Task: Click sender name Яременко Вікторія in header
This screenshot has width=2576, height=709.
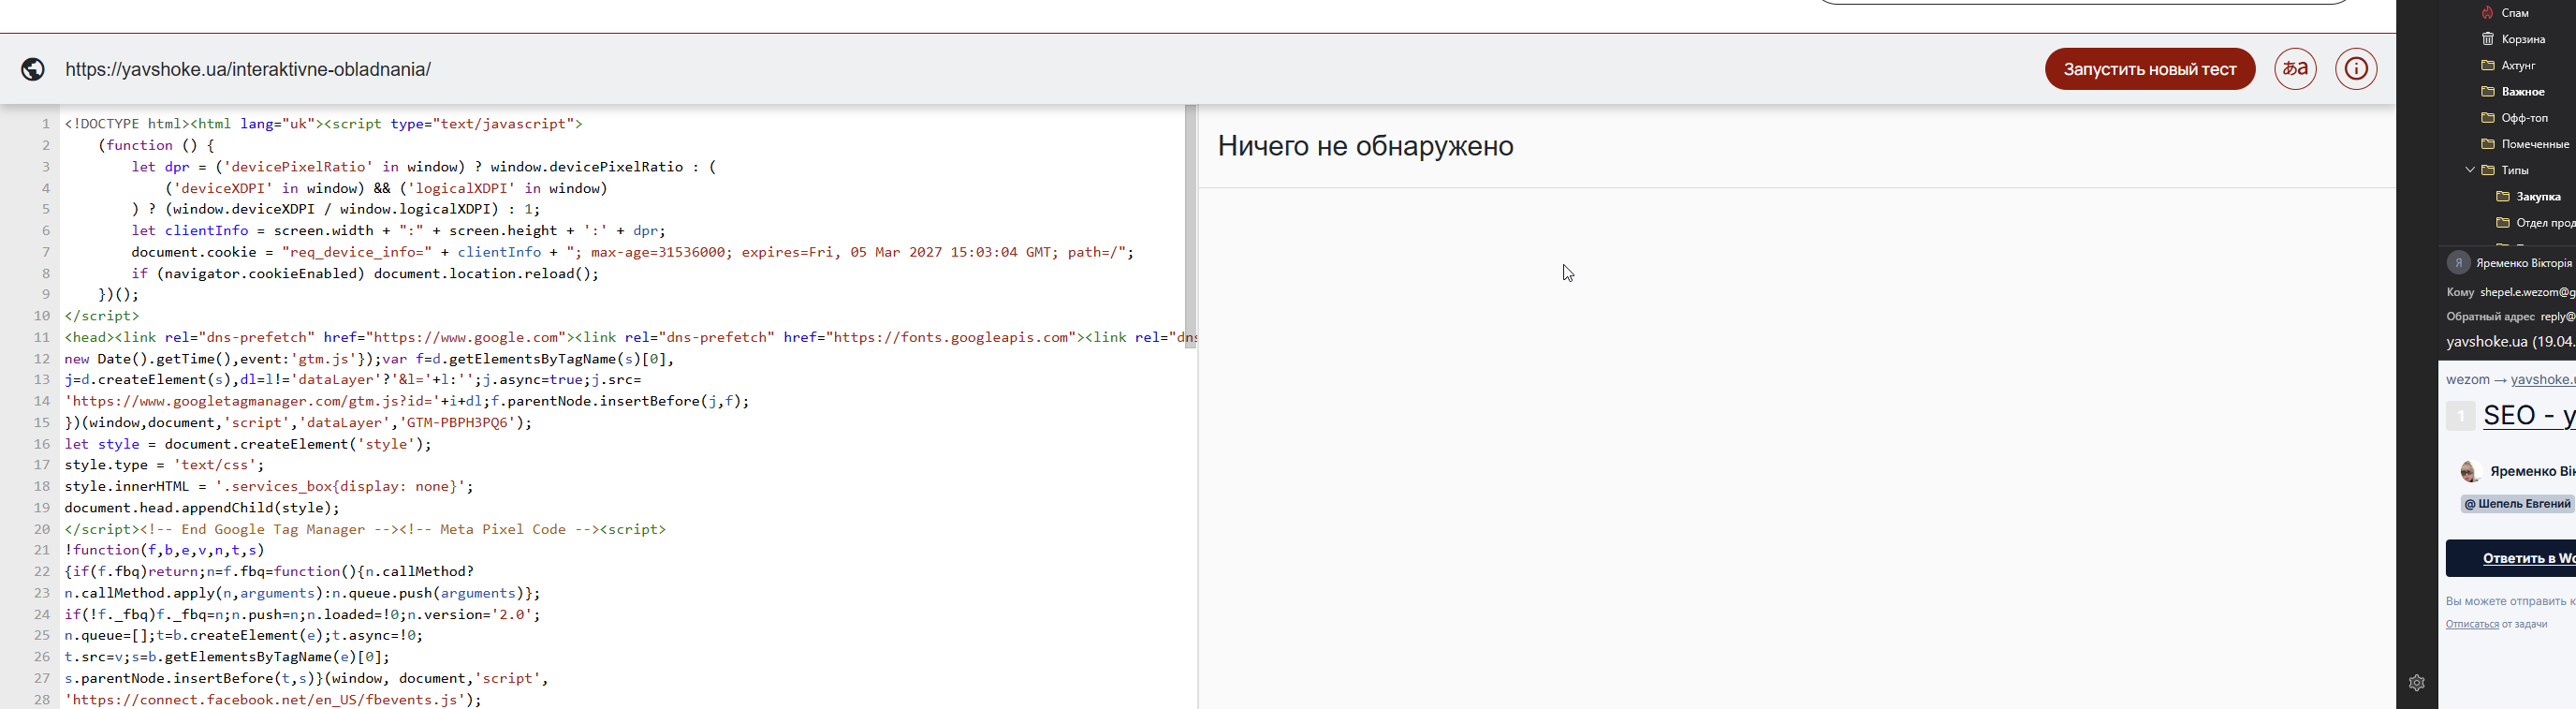Action: click(x=2524, y=263)
